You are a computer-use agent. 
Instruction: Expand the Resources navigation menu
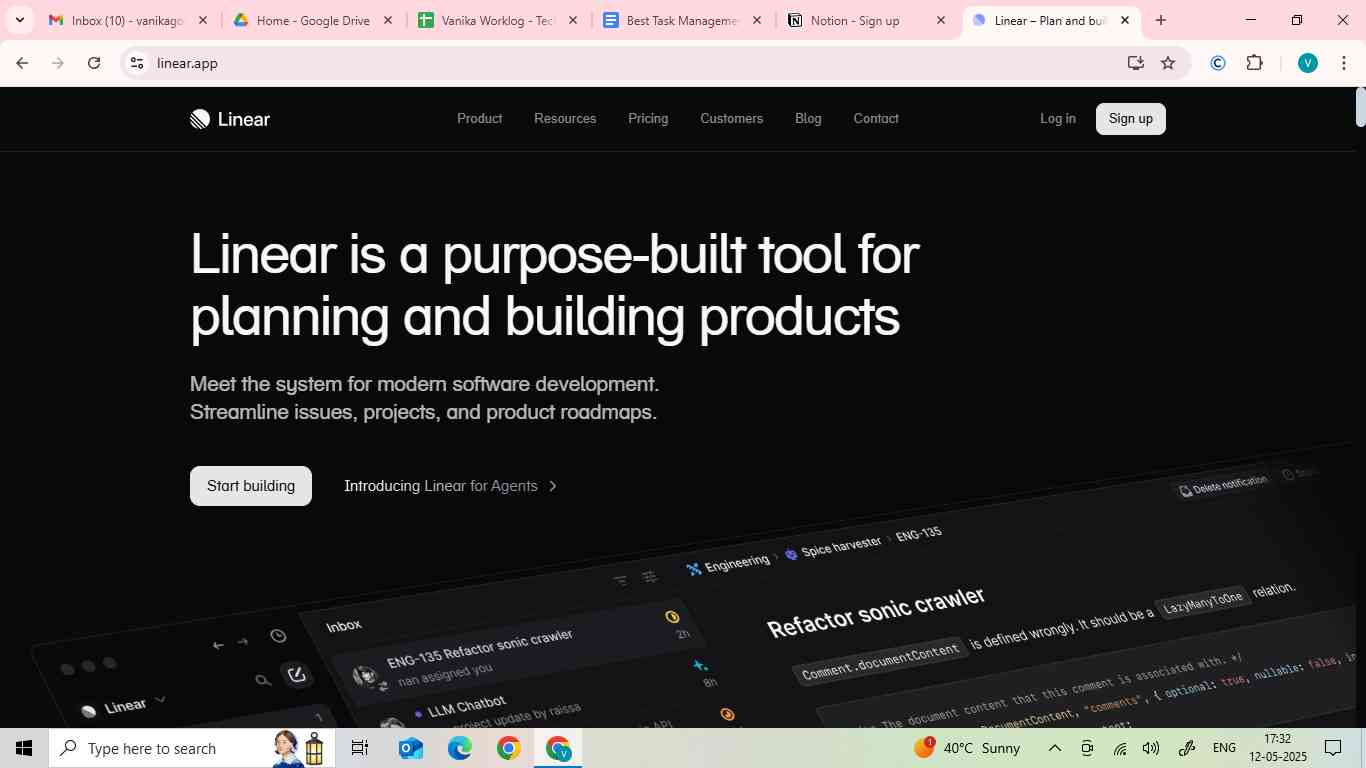tap(565, 118)
